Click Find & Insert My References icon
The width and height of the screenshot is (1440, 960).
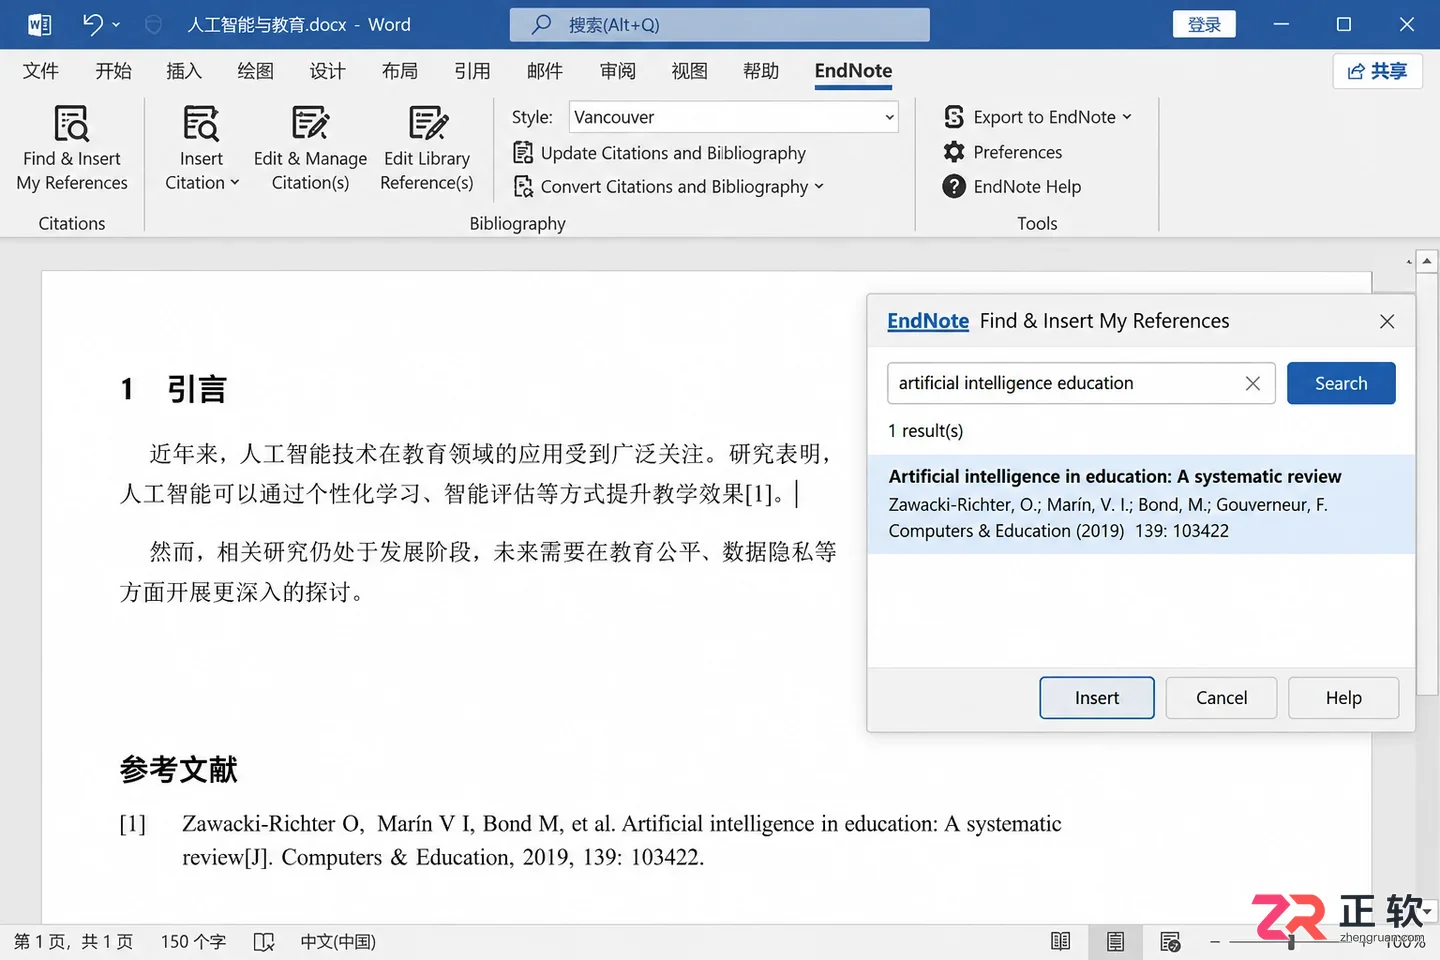pyautogui.click(x=71, y=124)
